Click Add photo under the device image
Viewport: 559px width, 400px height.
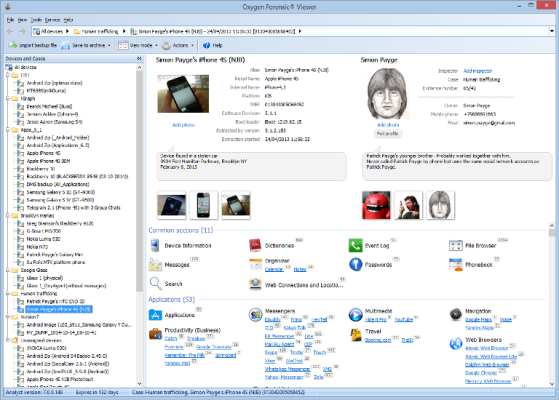point(183,125)
